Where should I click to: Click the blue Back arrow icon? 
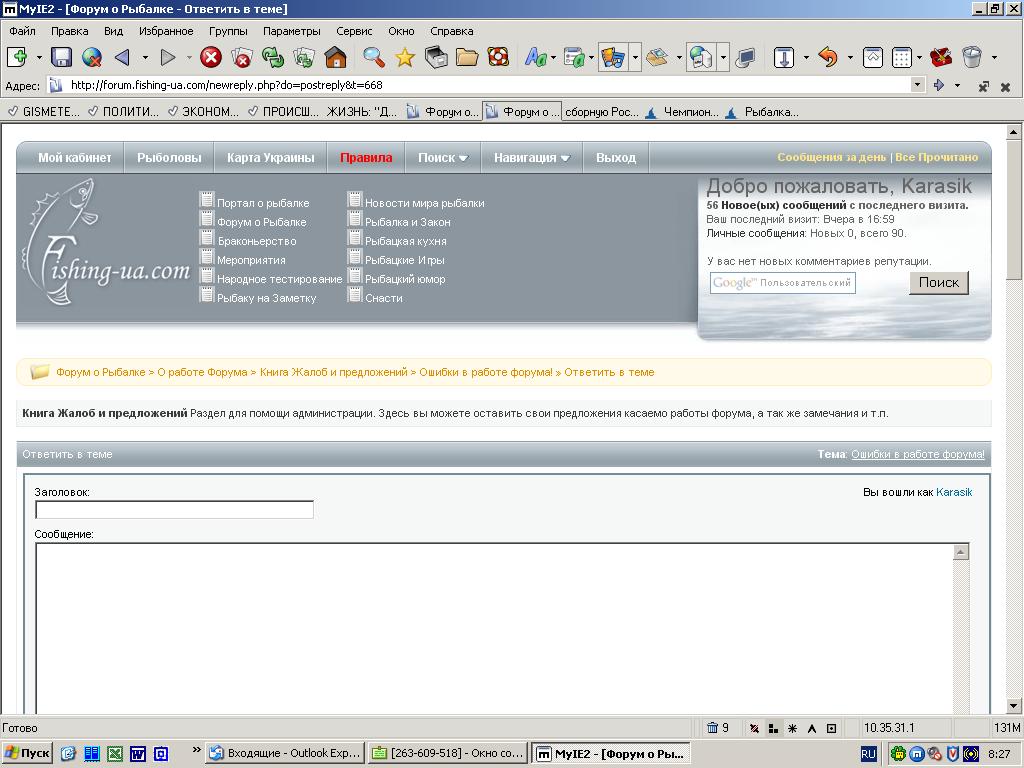[x=122, y=57]
